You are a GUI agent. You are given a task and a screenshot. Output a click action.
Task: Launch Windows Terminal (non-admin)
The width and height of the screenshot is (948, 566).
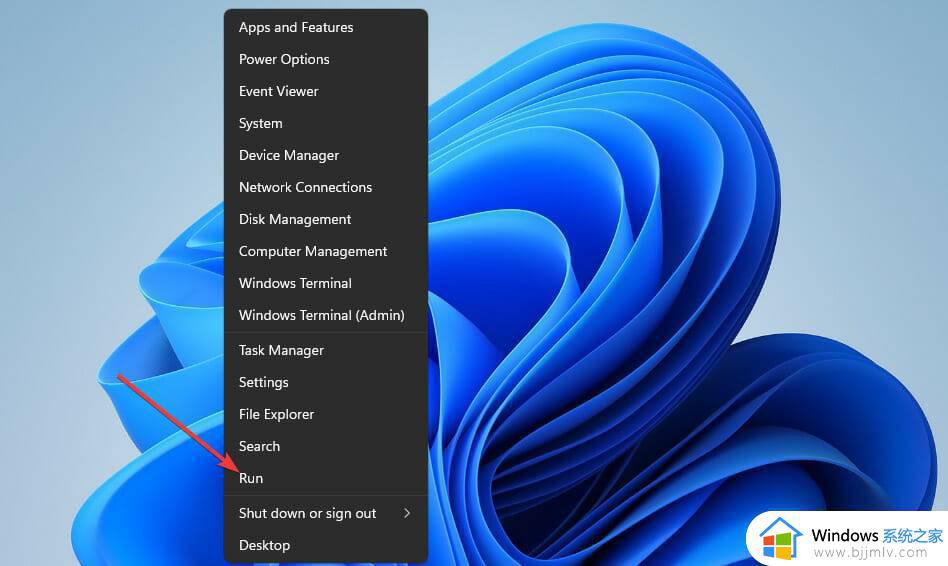tap(326, 284)
